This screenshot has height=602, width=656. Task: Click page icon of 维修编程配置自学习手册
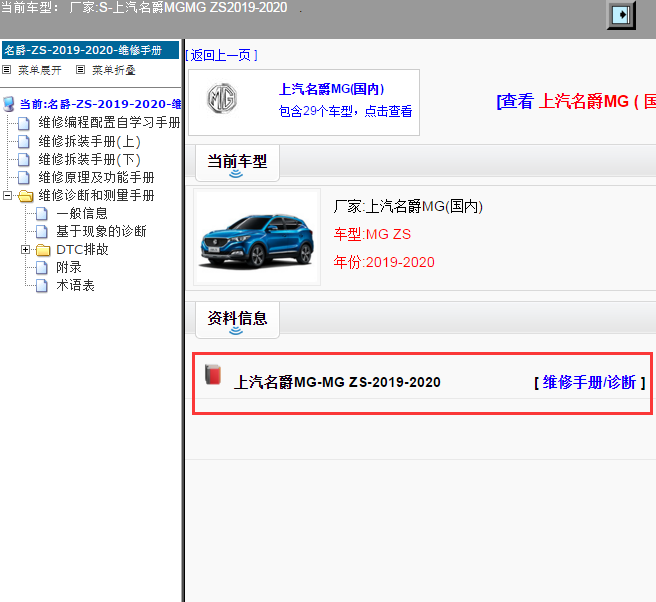pos(24,123)
